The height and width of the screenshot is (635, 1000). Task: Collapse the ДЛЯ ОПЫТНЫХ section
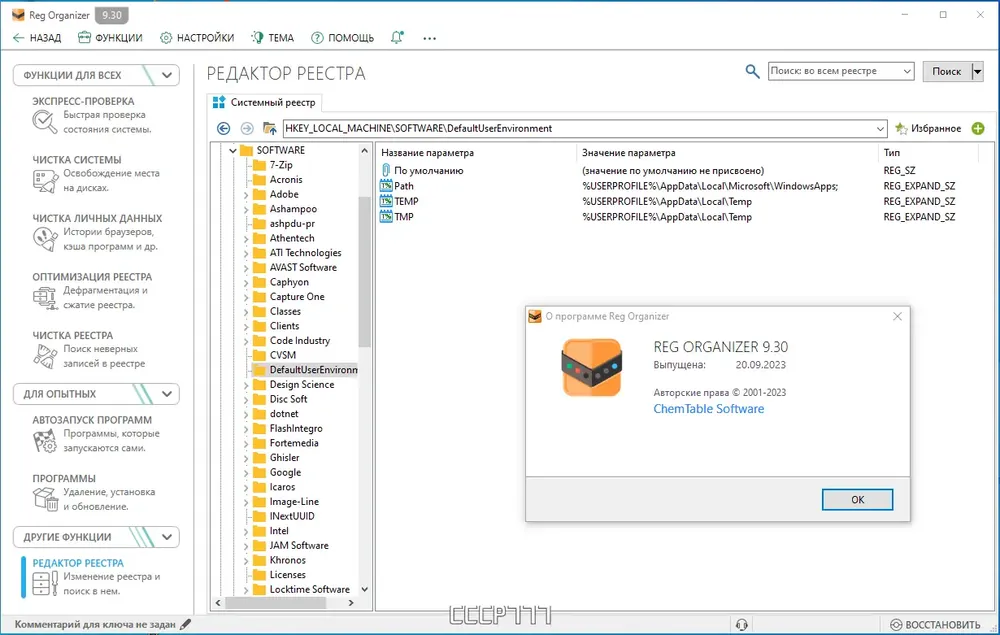point(166,394)
